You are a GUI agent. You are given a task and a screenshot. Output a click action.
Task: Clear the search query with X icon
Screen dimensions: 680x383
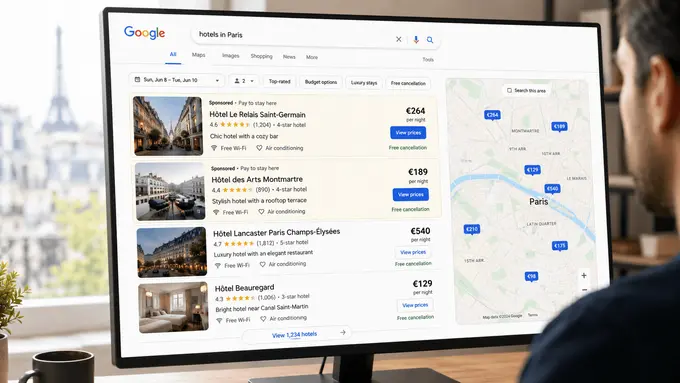pos(399,39)
